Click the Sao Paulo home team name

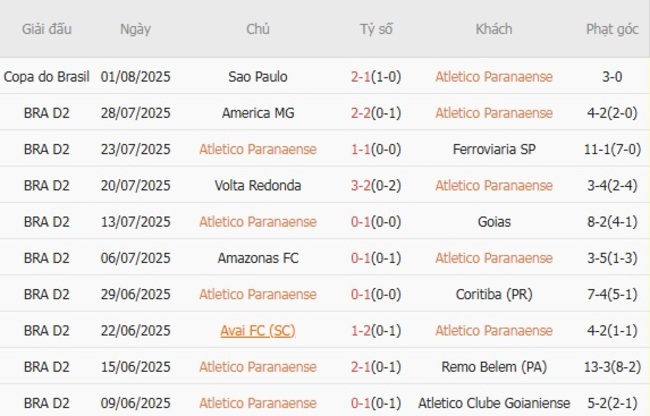258,77
